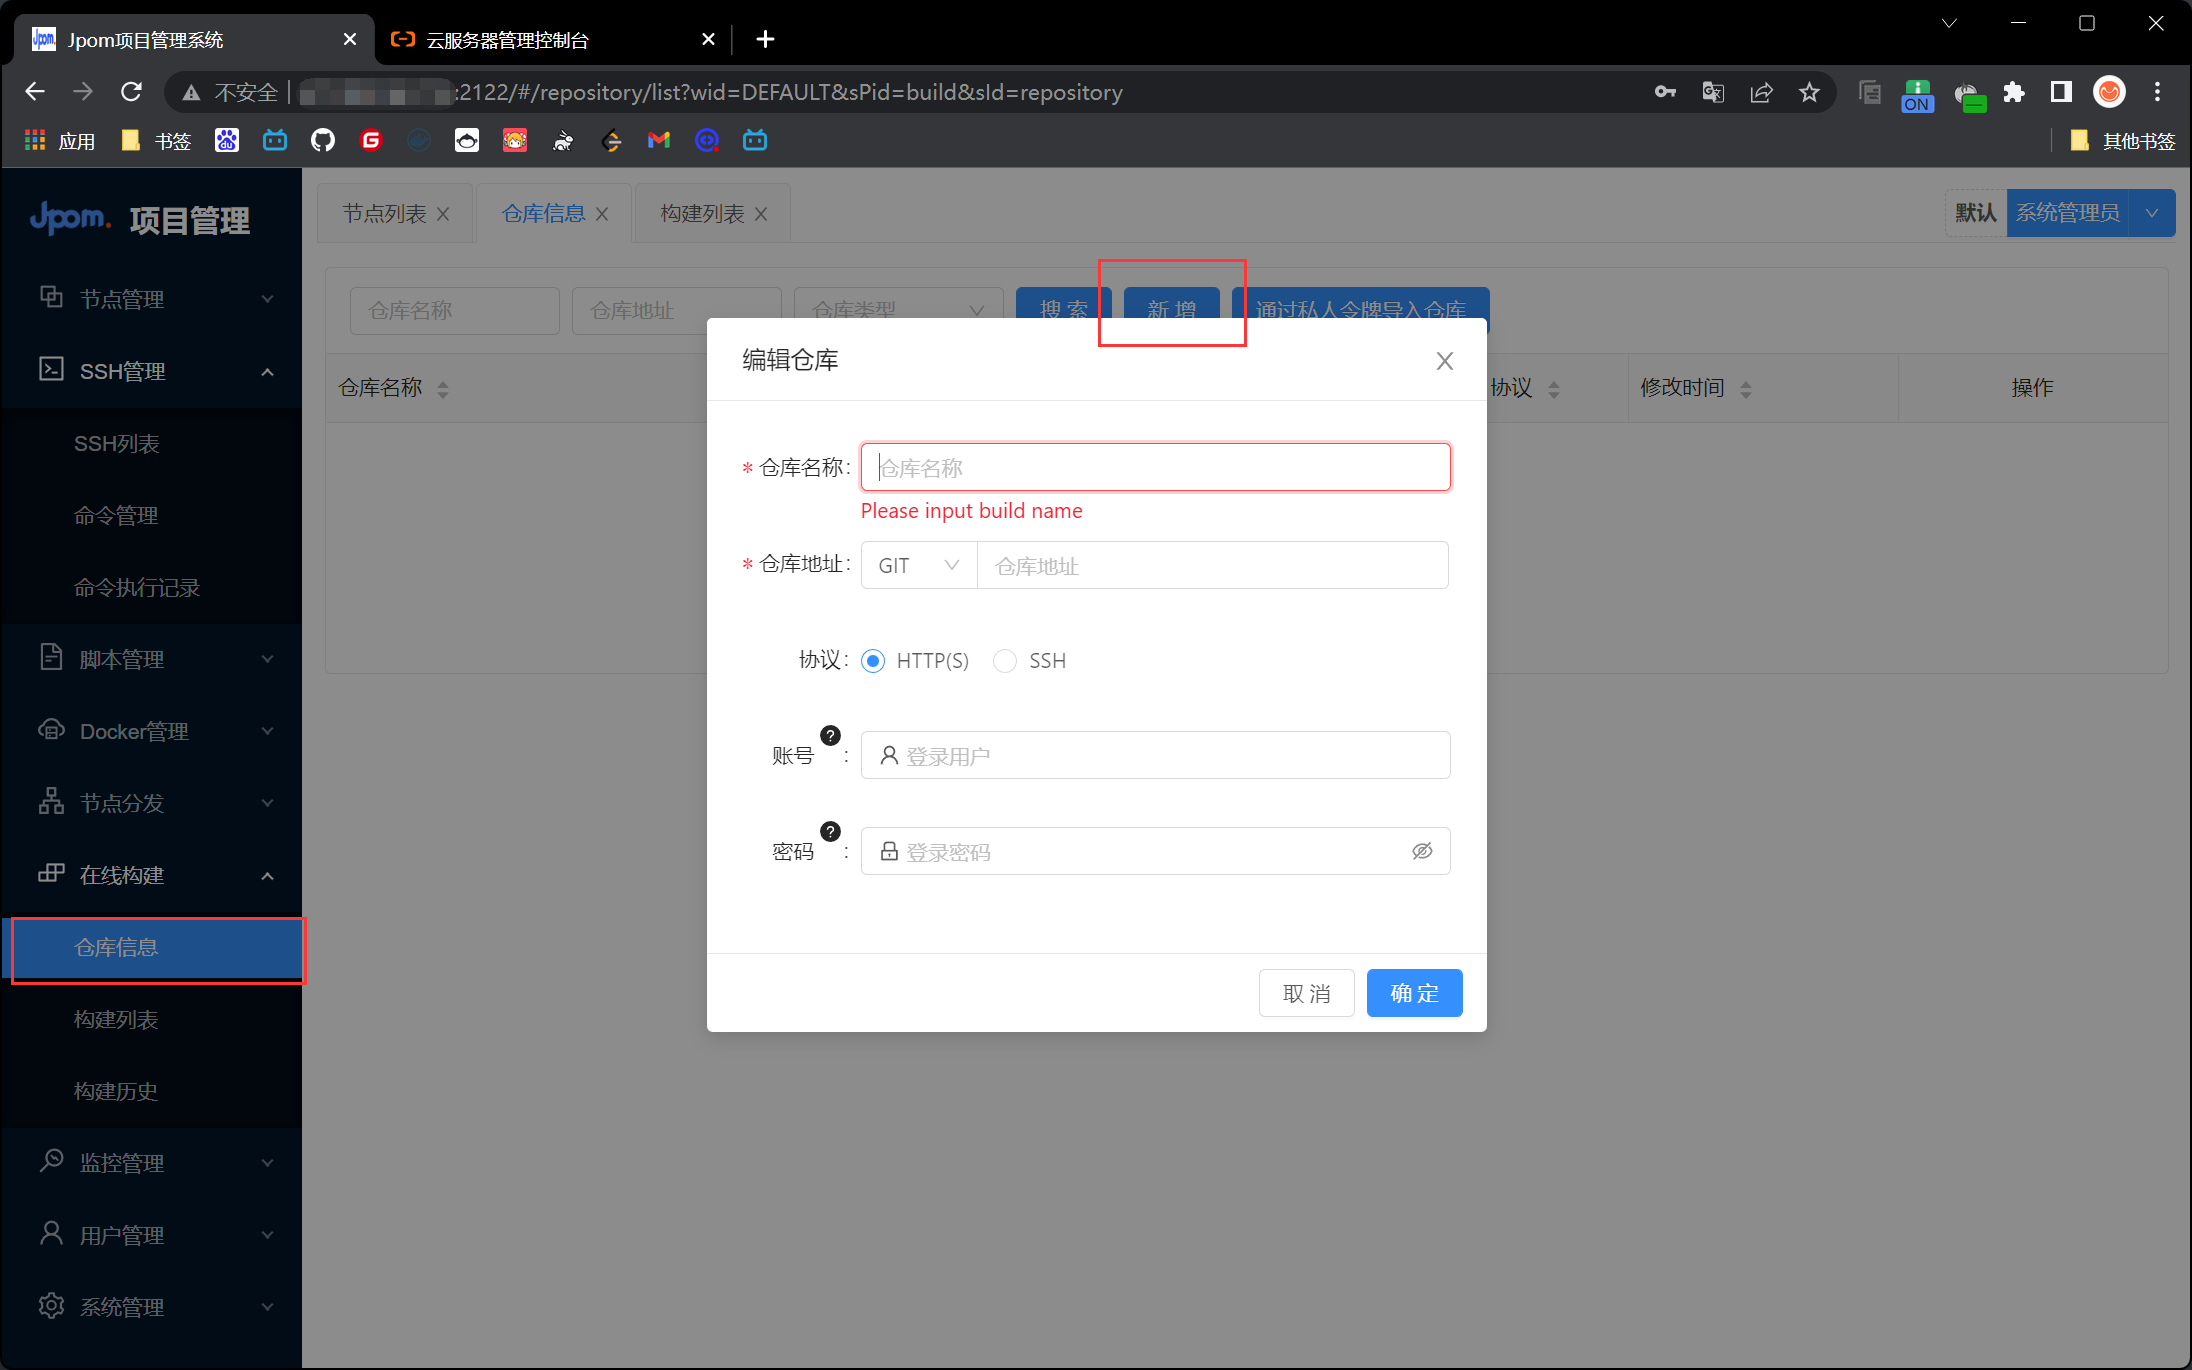Image resolution: width=2192 pixels, height=1370 pixels.
Task: Open 构建历史 in the sidebar
Action: pos(116,1091)
